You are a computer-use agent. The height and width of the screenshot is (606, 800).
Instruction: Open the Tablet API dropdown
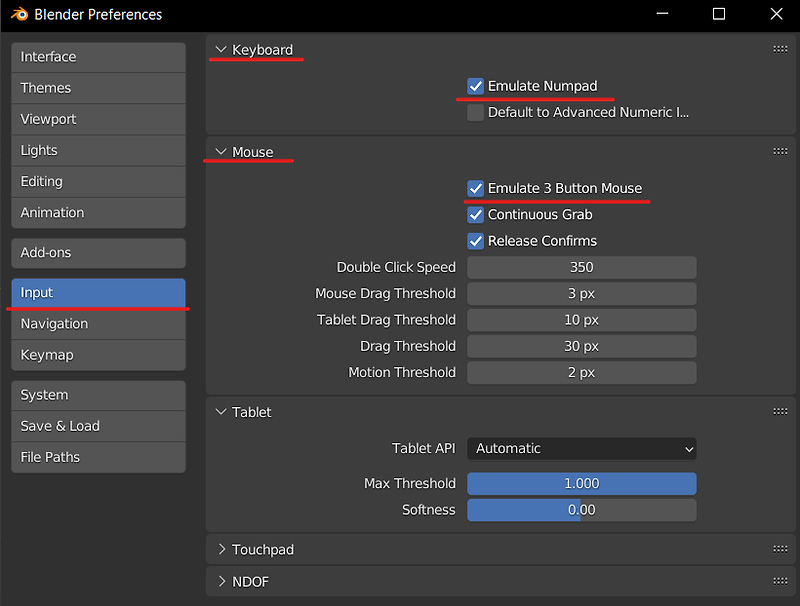click(x=582, y=448)
